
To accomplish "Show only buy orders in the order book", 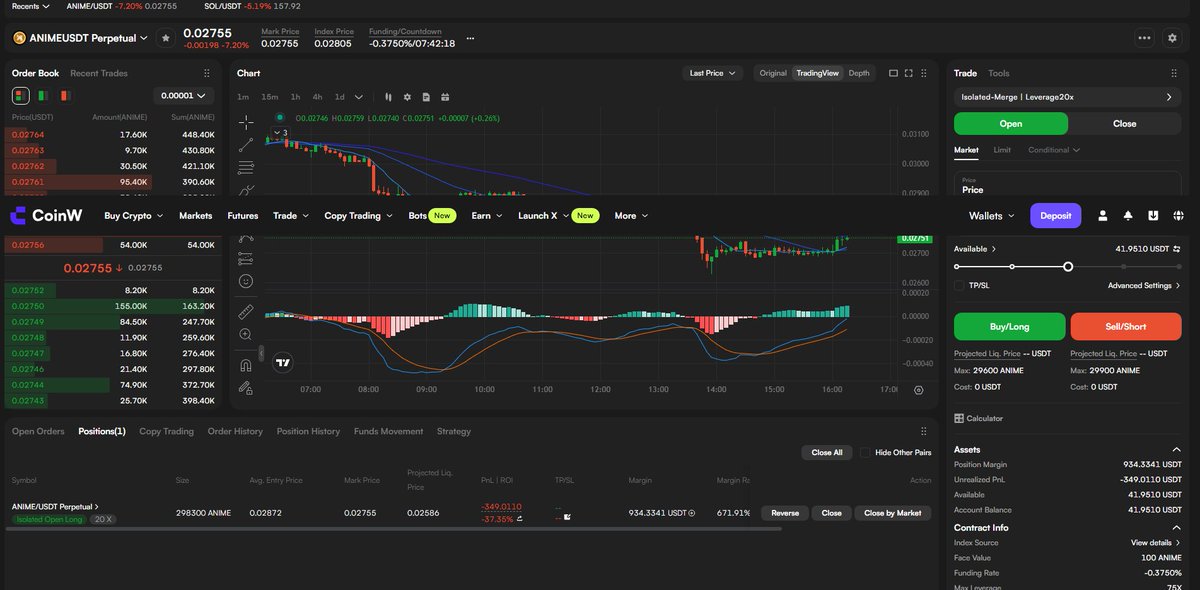I will (43, 96).
